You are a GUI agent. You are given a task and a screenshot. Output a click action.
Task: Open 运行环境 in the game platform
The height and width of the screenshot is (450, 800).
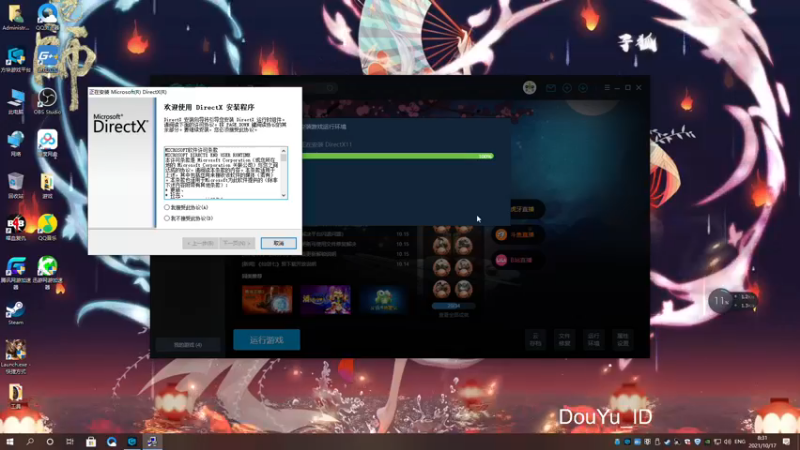point(593,339)
